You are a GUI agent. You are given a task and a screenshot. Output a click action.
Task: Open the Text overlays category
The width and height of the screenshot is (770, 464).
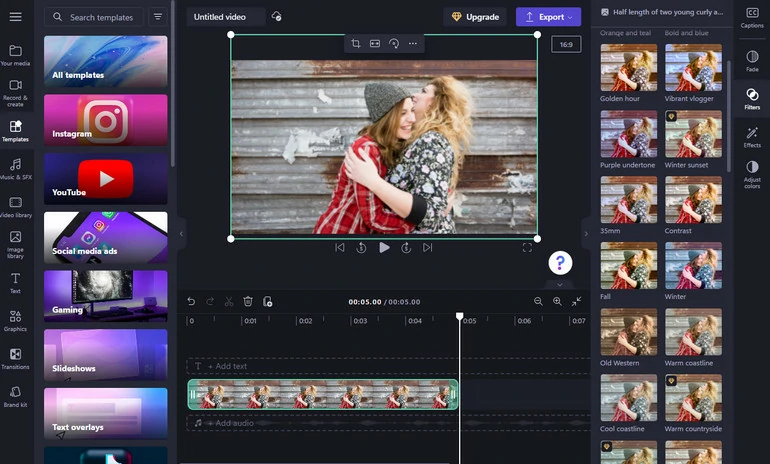tap(106, 413)
